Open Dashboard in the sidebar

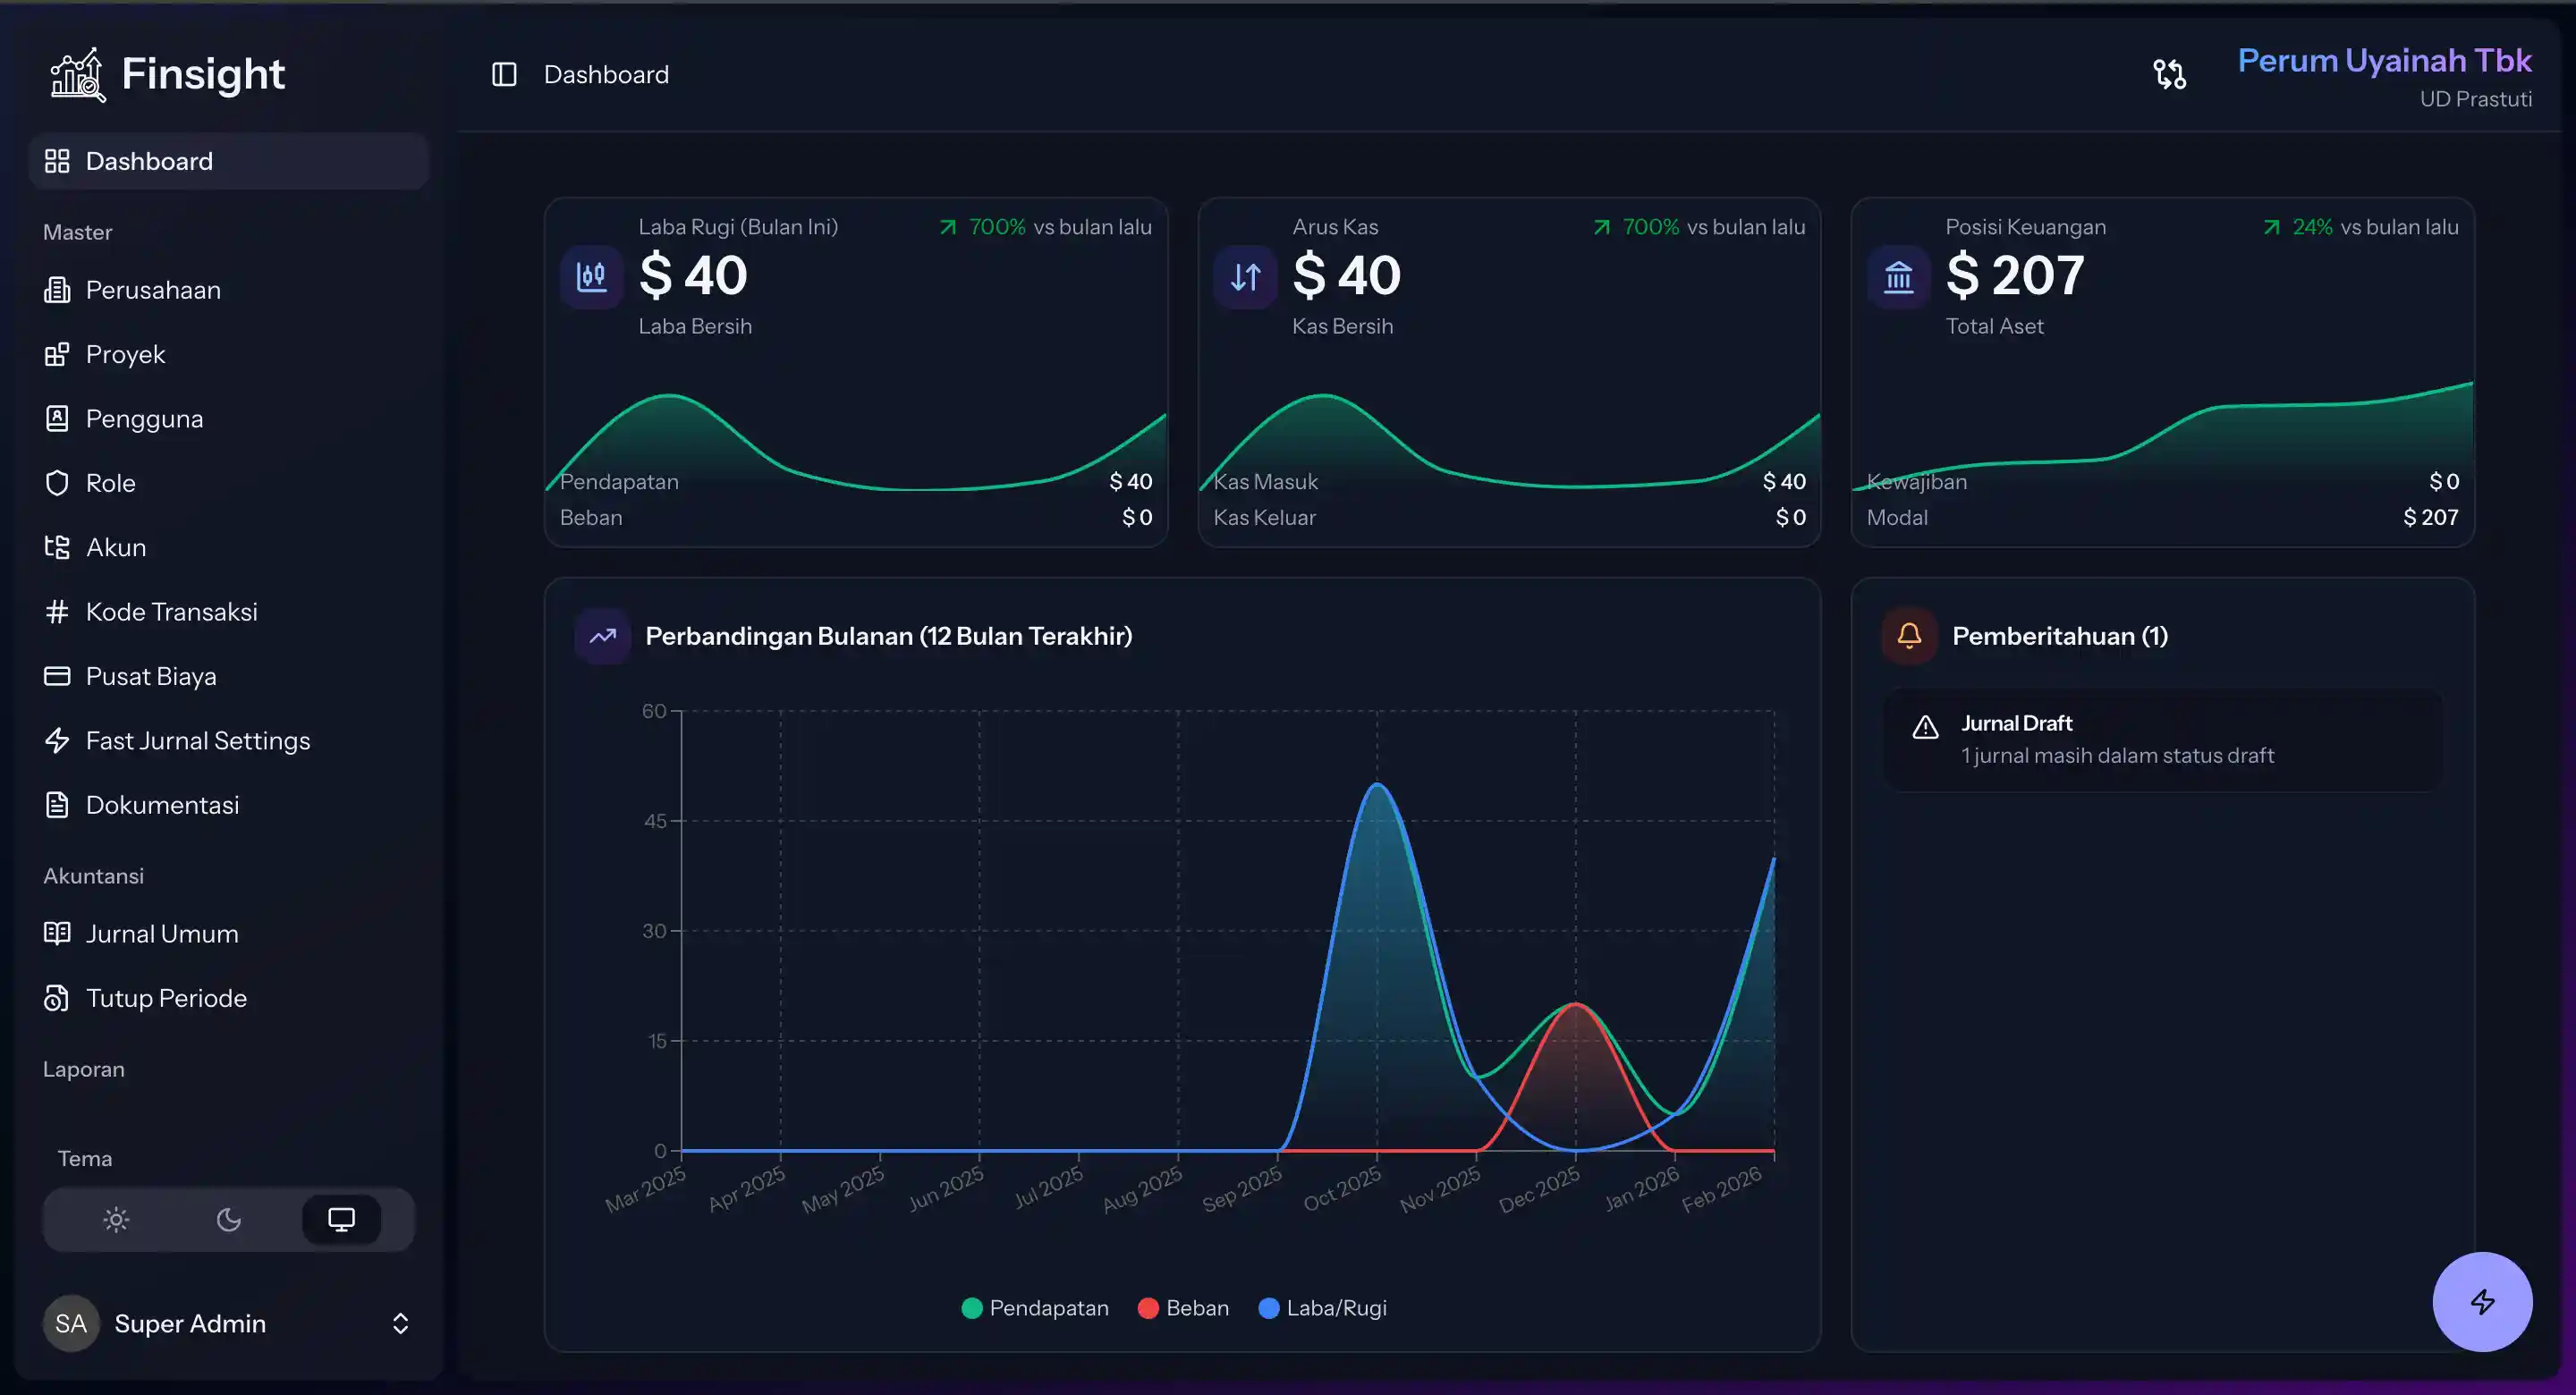pos(229,161)
